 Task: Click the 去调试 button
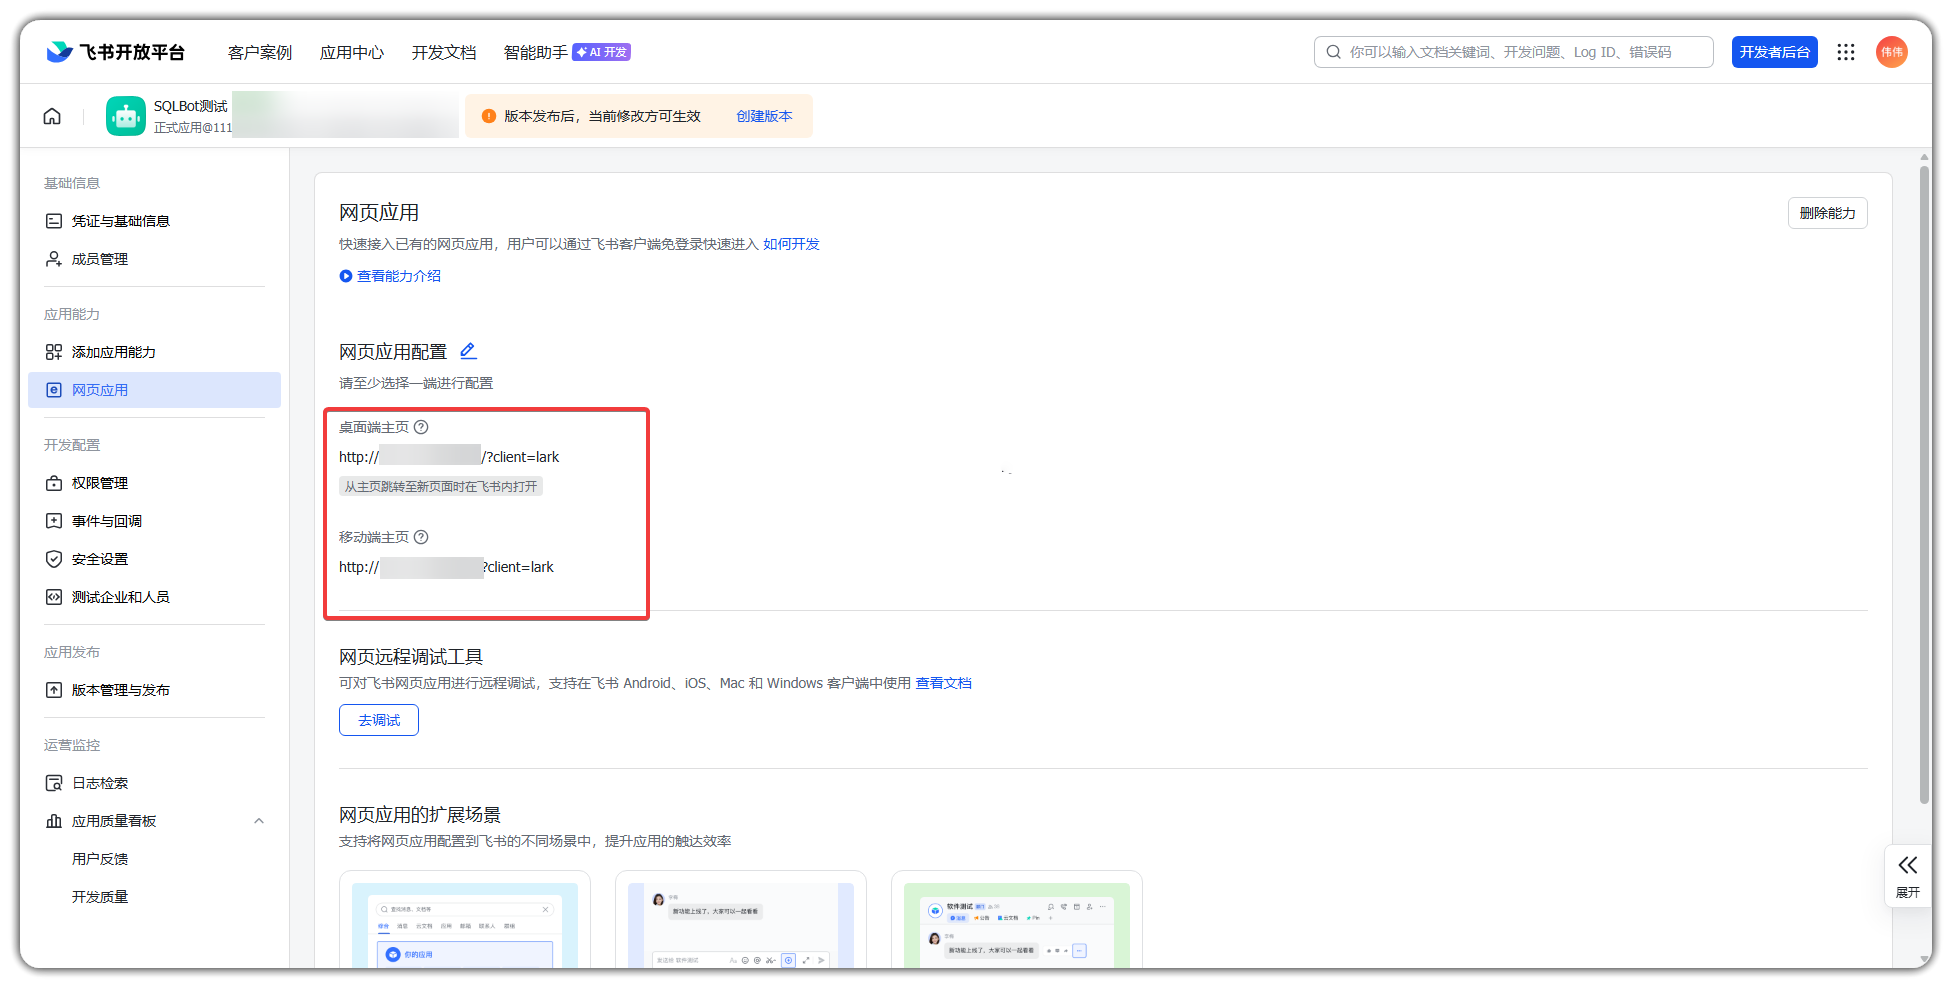[x=378, y=720]
